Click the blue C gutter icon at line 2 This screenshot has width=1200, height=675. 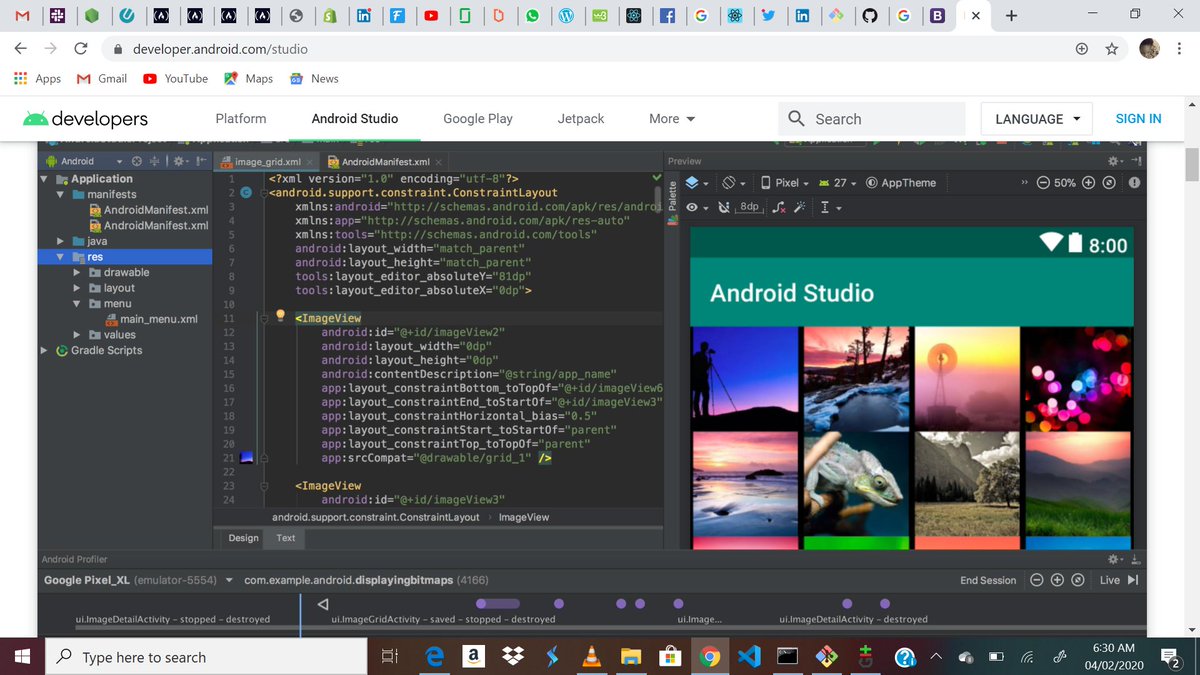[246, 192]
